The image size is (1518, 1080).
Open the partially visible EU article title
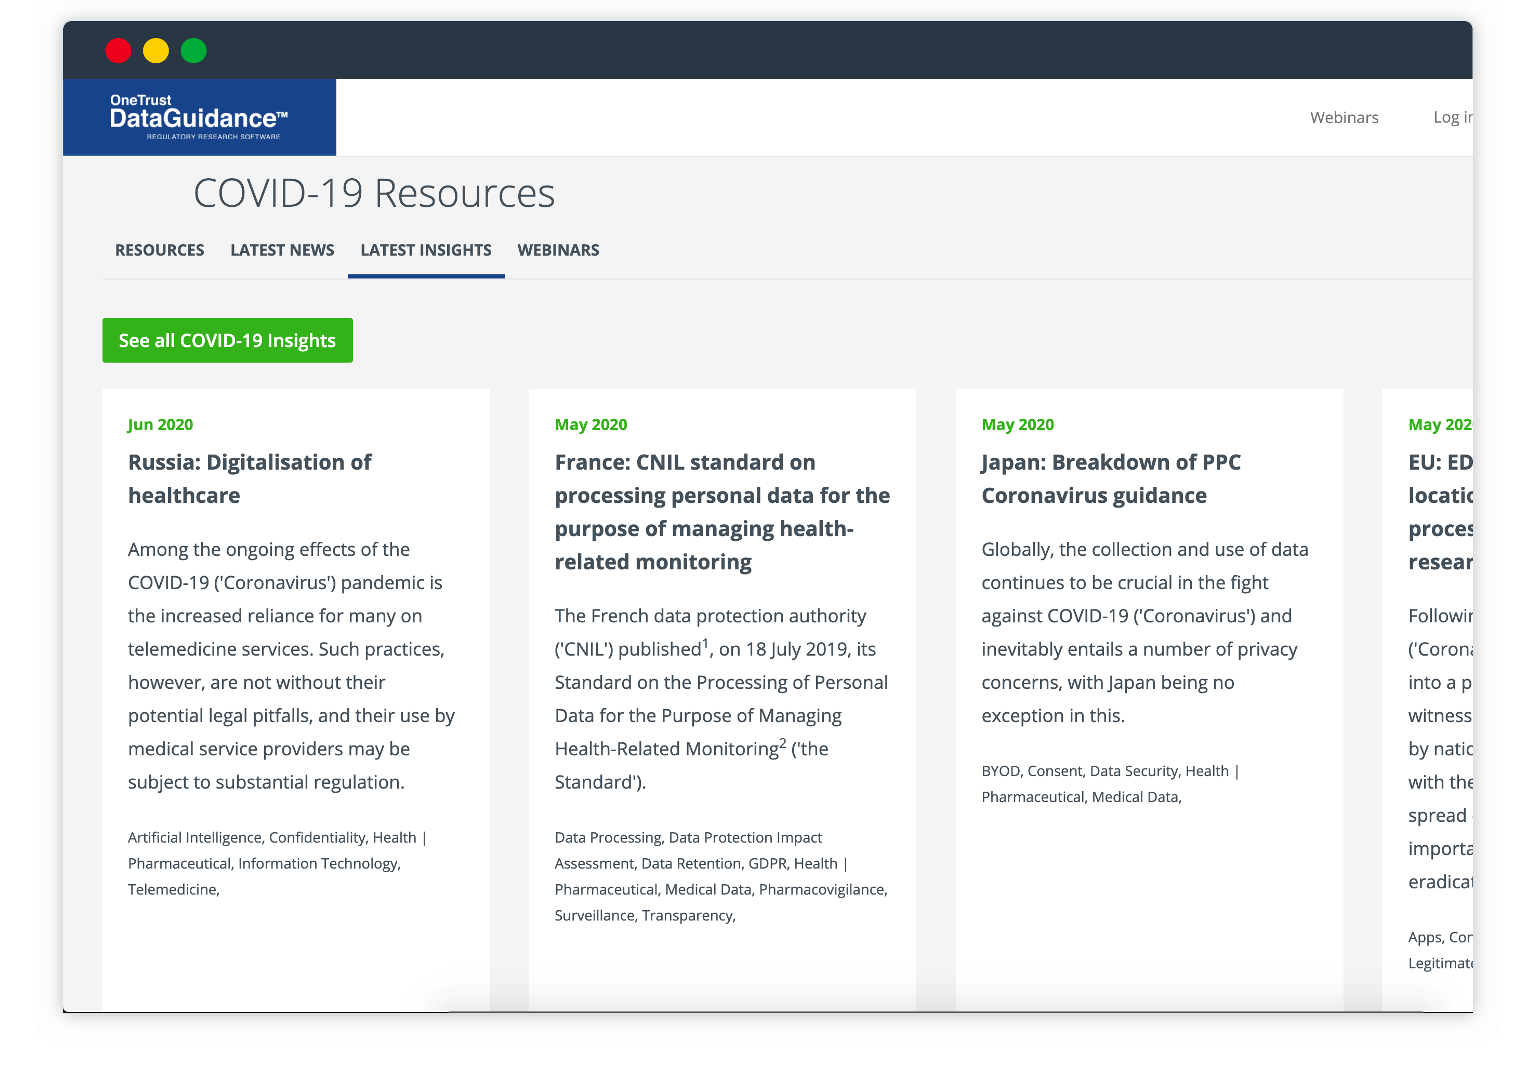[x=1440, y=512]
